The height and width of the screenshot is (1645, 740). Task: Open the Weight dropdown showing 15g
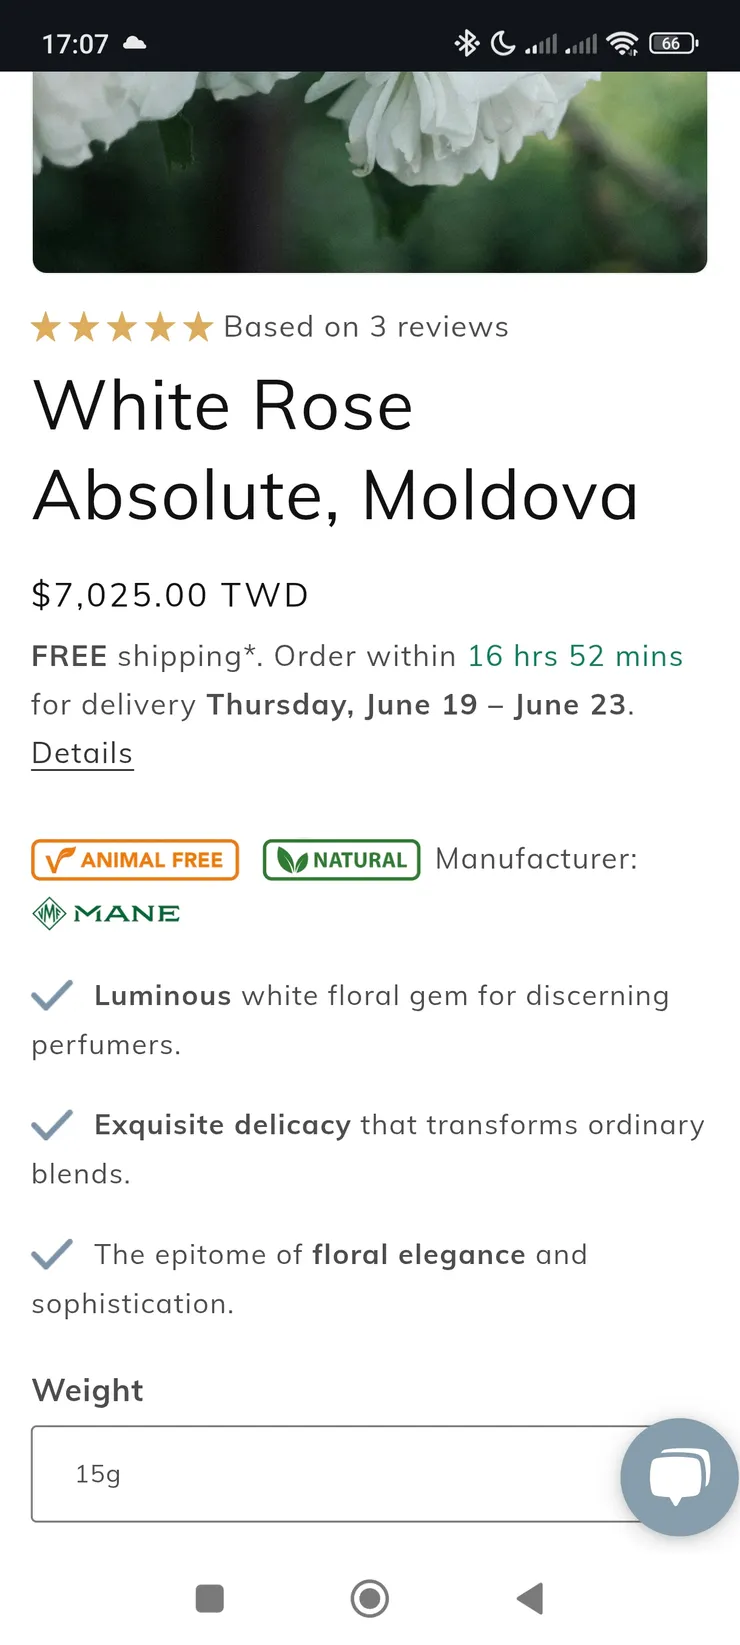tap(330, 1474)
